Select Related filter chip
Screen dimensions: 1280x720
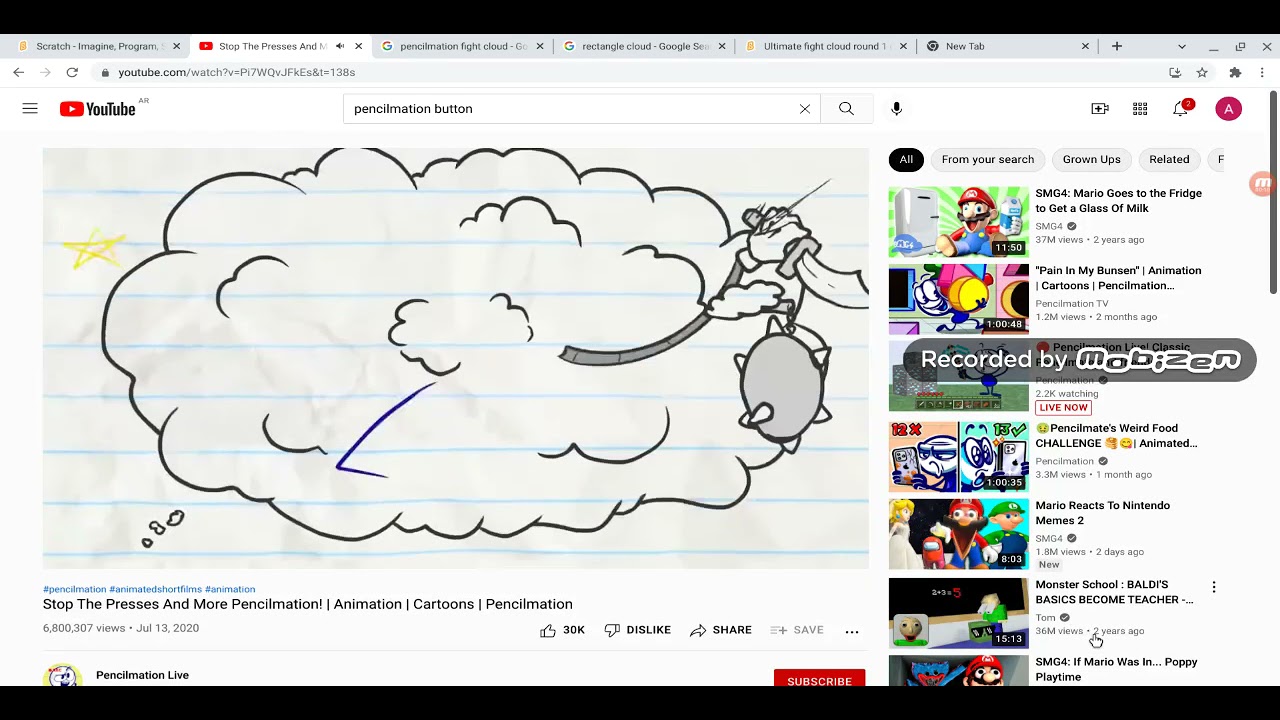(x=1169, y=160)
